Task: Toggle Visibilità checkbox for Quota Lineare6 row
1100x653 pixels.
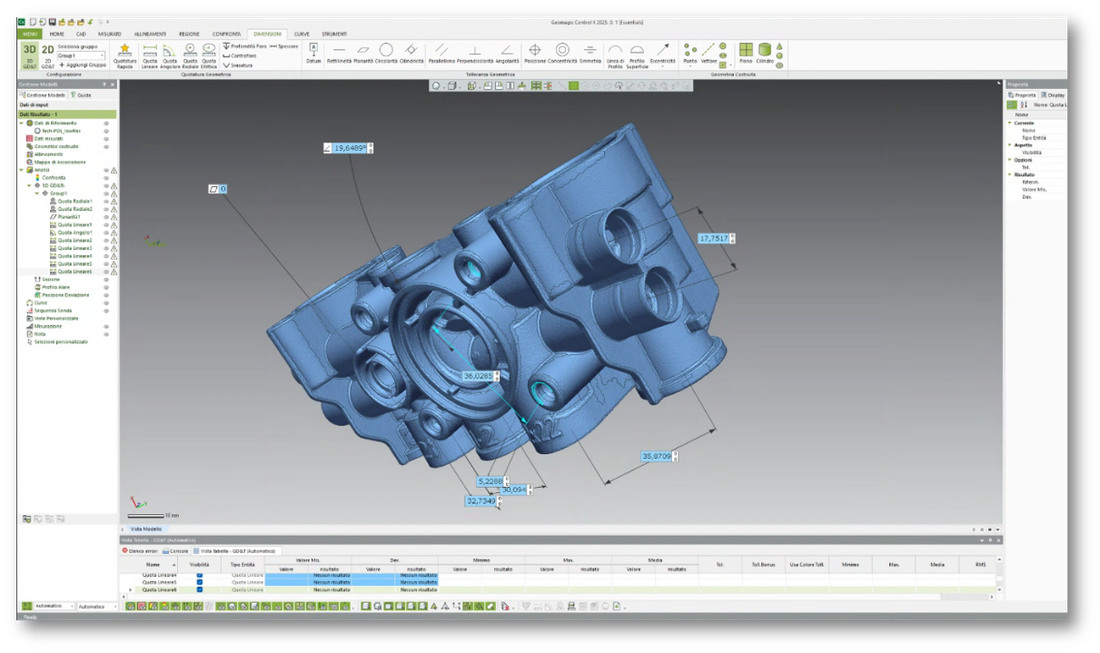Action: coord(200,589)
